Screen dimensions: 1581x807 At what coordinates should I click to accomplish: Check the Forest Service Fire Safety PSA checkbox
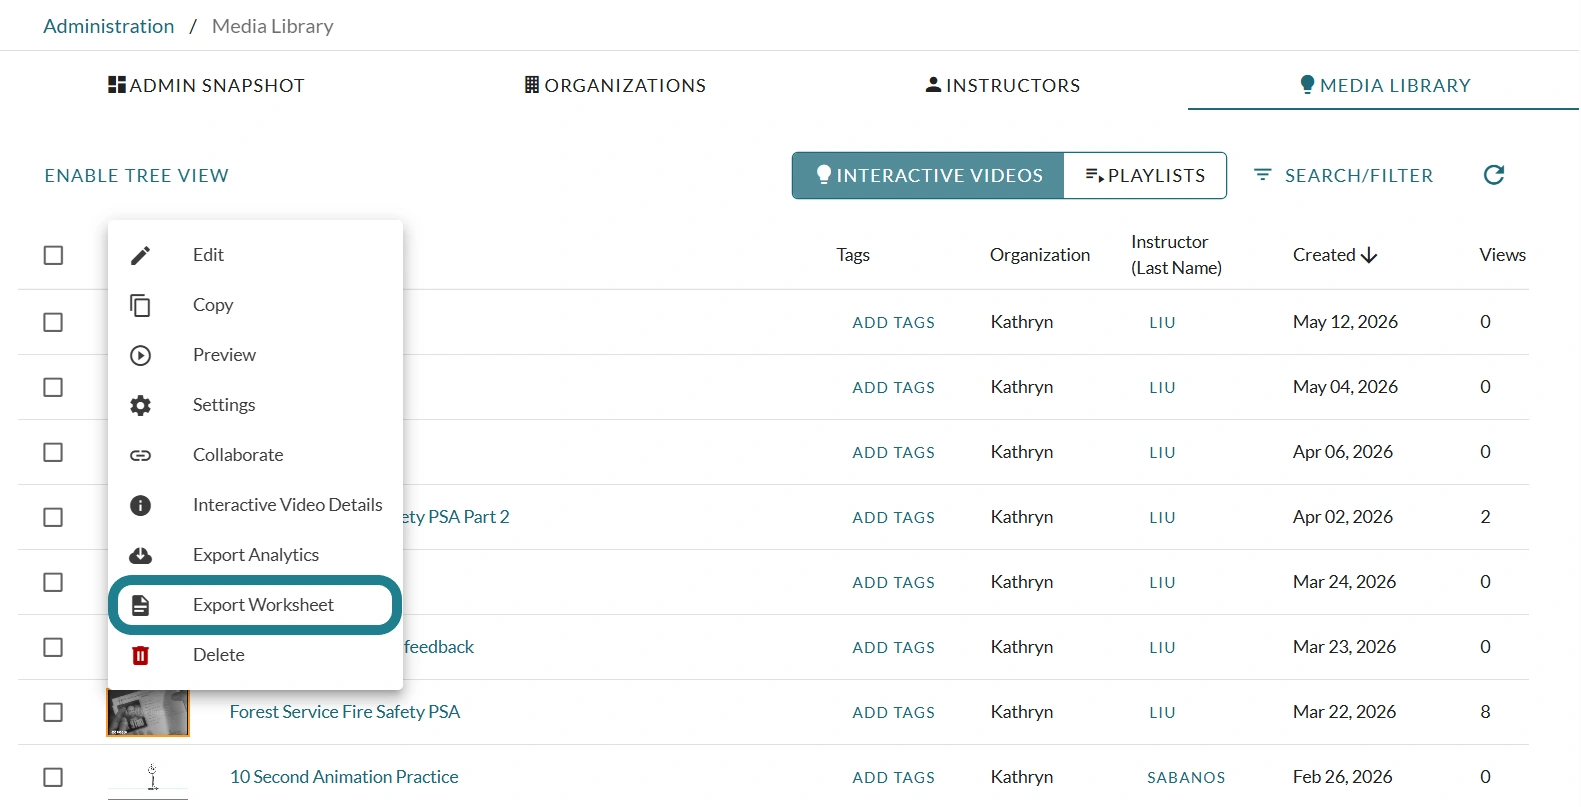(x=54, y=712)
